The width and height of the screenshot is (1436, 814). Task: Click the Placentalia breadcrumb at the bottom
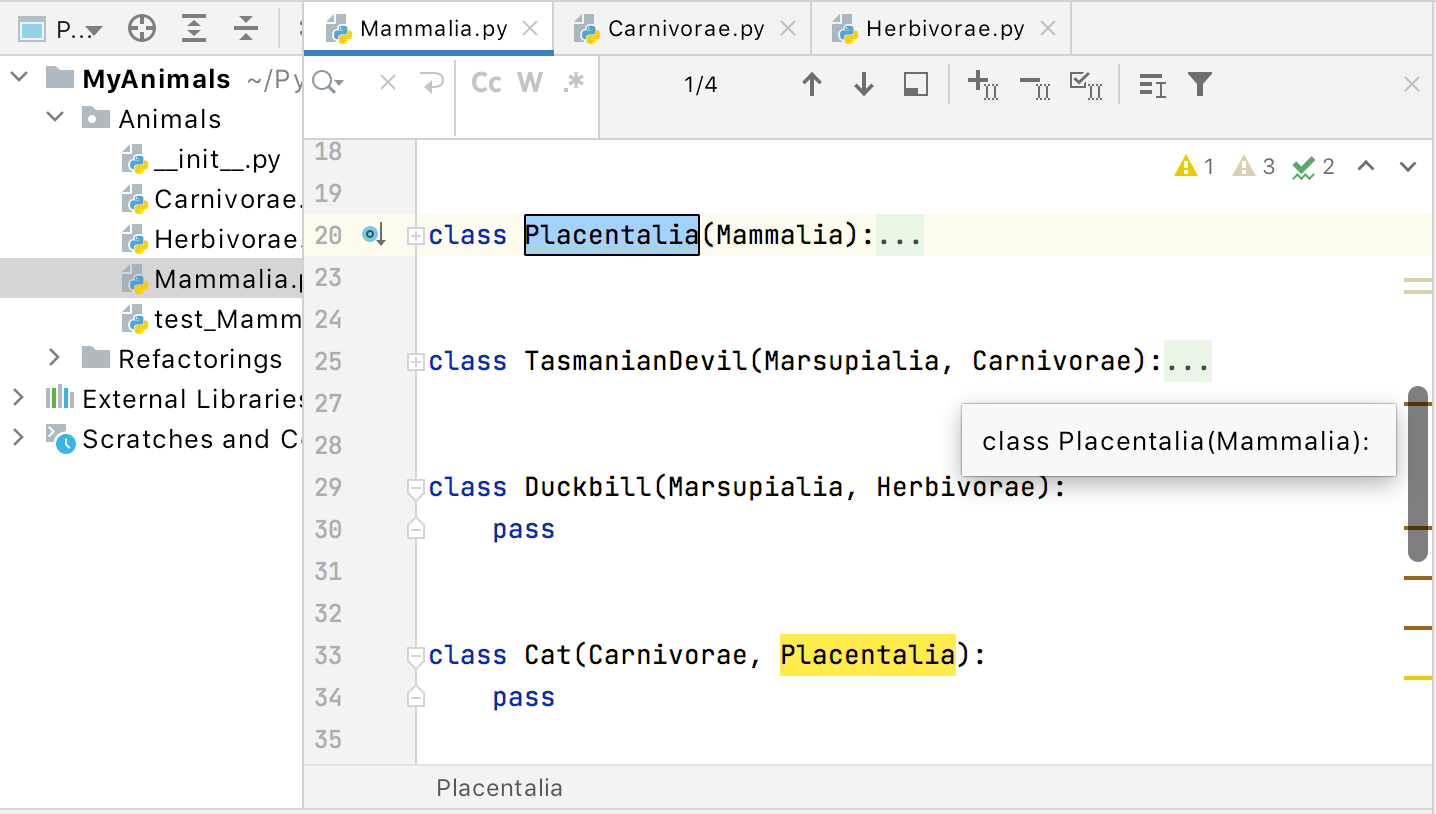(x=499, y=788)
